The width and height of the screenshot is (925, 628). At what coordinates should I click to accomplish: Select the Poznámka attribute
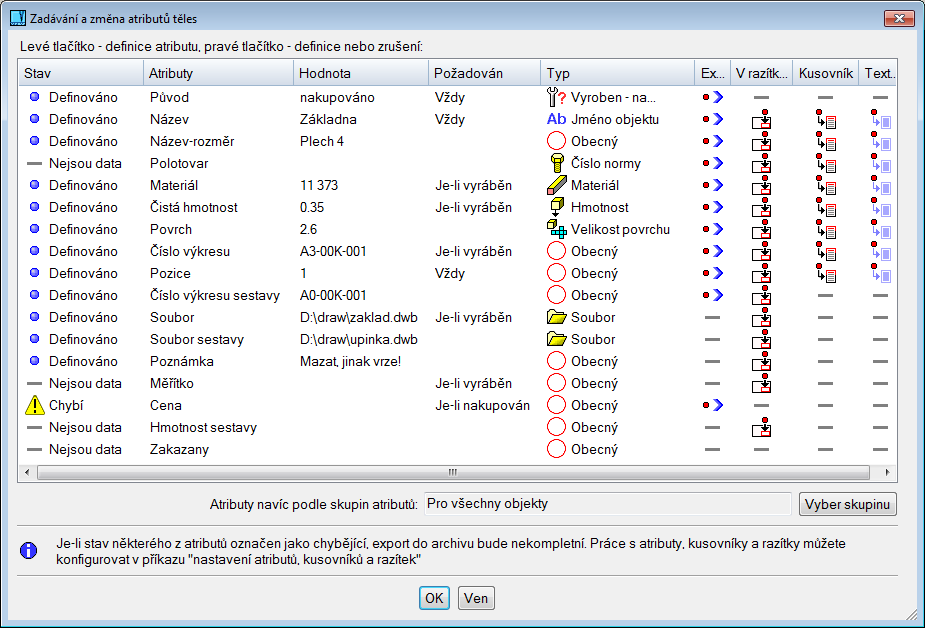(x=182, y=361)
